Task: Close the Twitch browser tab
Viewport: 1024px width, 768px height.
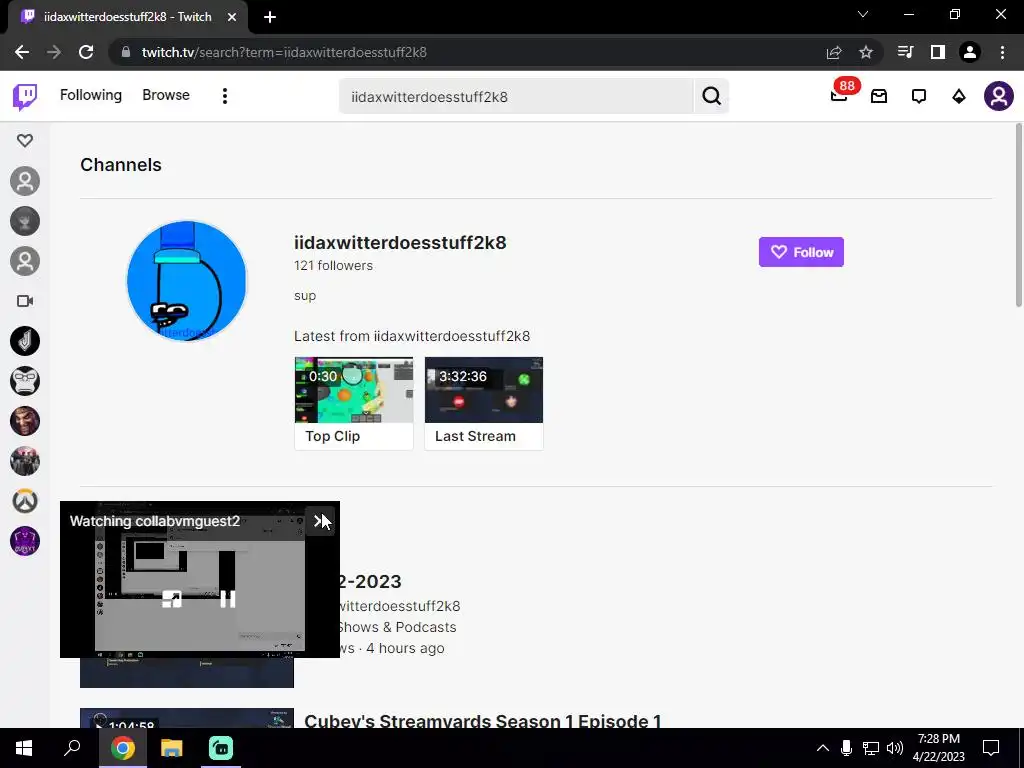Action: tap(232, 17)
